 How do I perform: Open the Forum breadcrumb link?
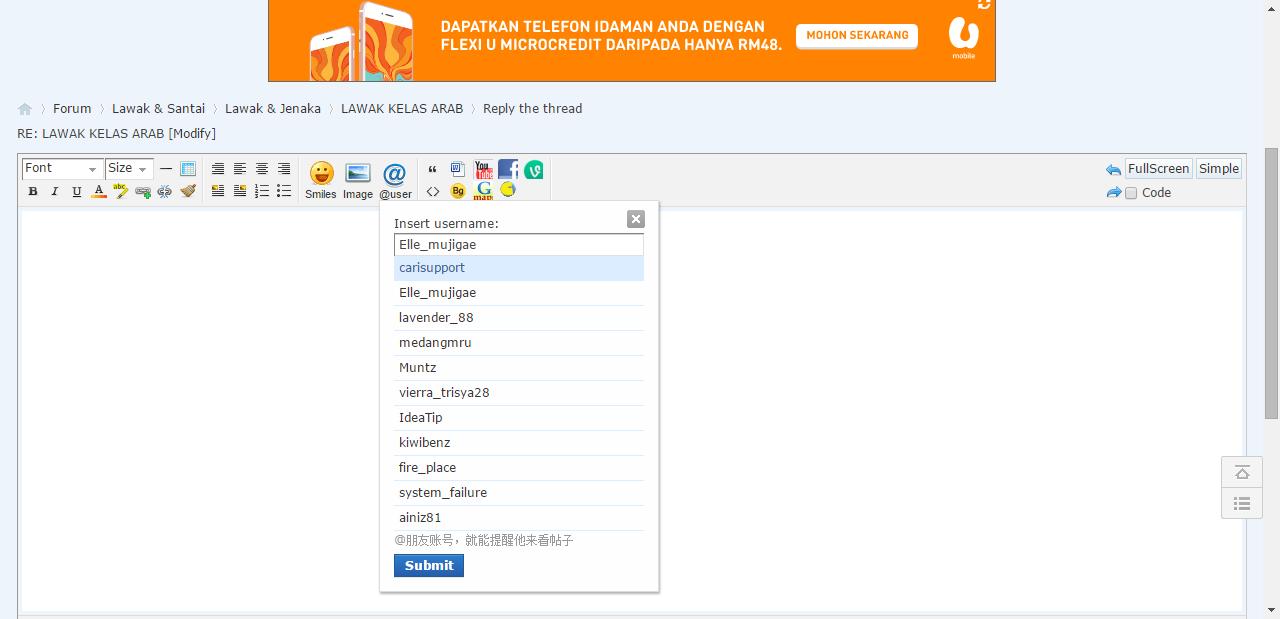pos(72,108)
